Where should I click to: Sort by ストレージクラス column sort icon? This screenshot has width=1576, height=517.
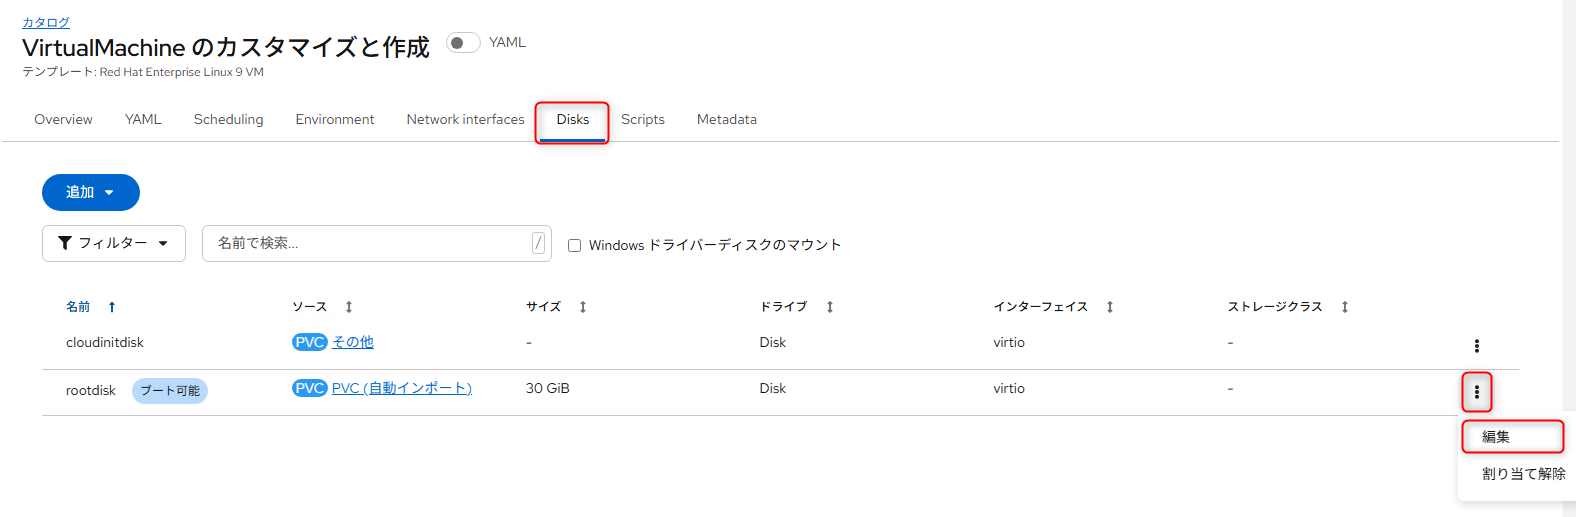point(1345,307)
